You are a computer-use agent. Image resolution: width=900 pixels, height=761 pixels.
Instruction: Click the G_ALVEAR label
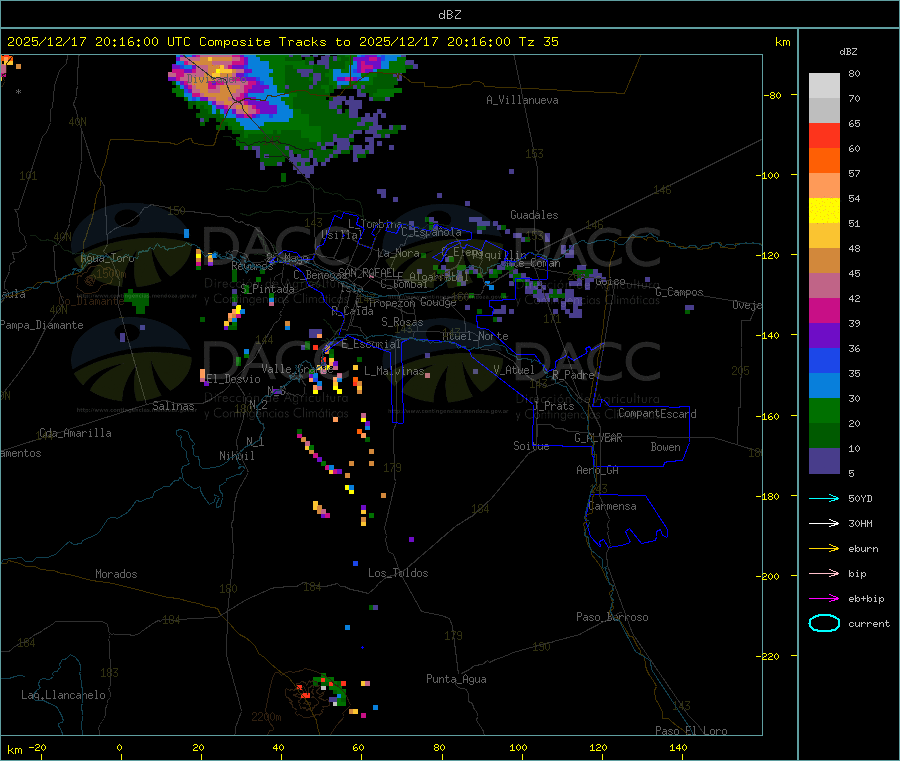(x=598, y=438)
